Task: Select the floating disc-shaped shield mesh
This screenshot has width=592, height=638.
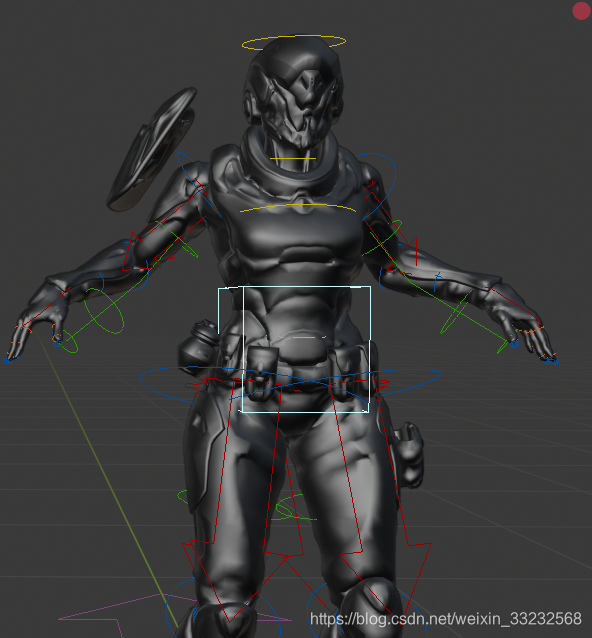Action: (151, 149)
